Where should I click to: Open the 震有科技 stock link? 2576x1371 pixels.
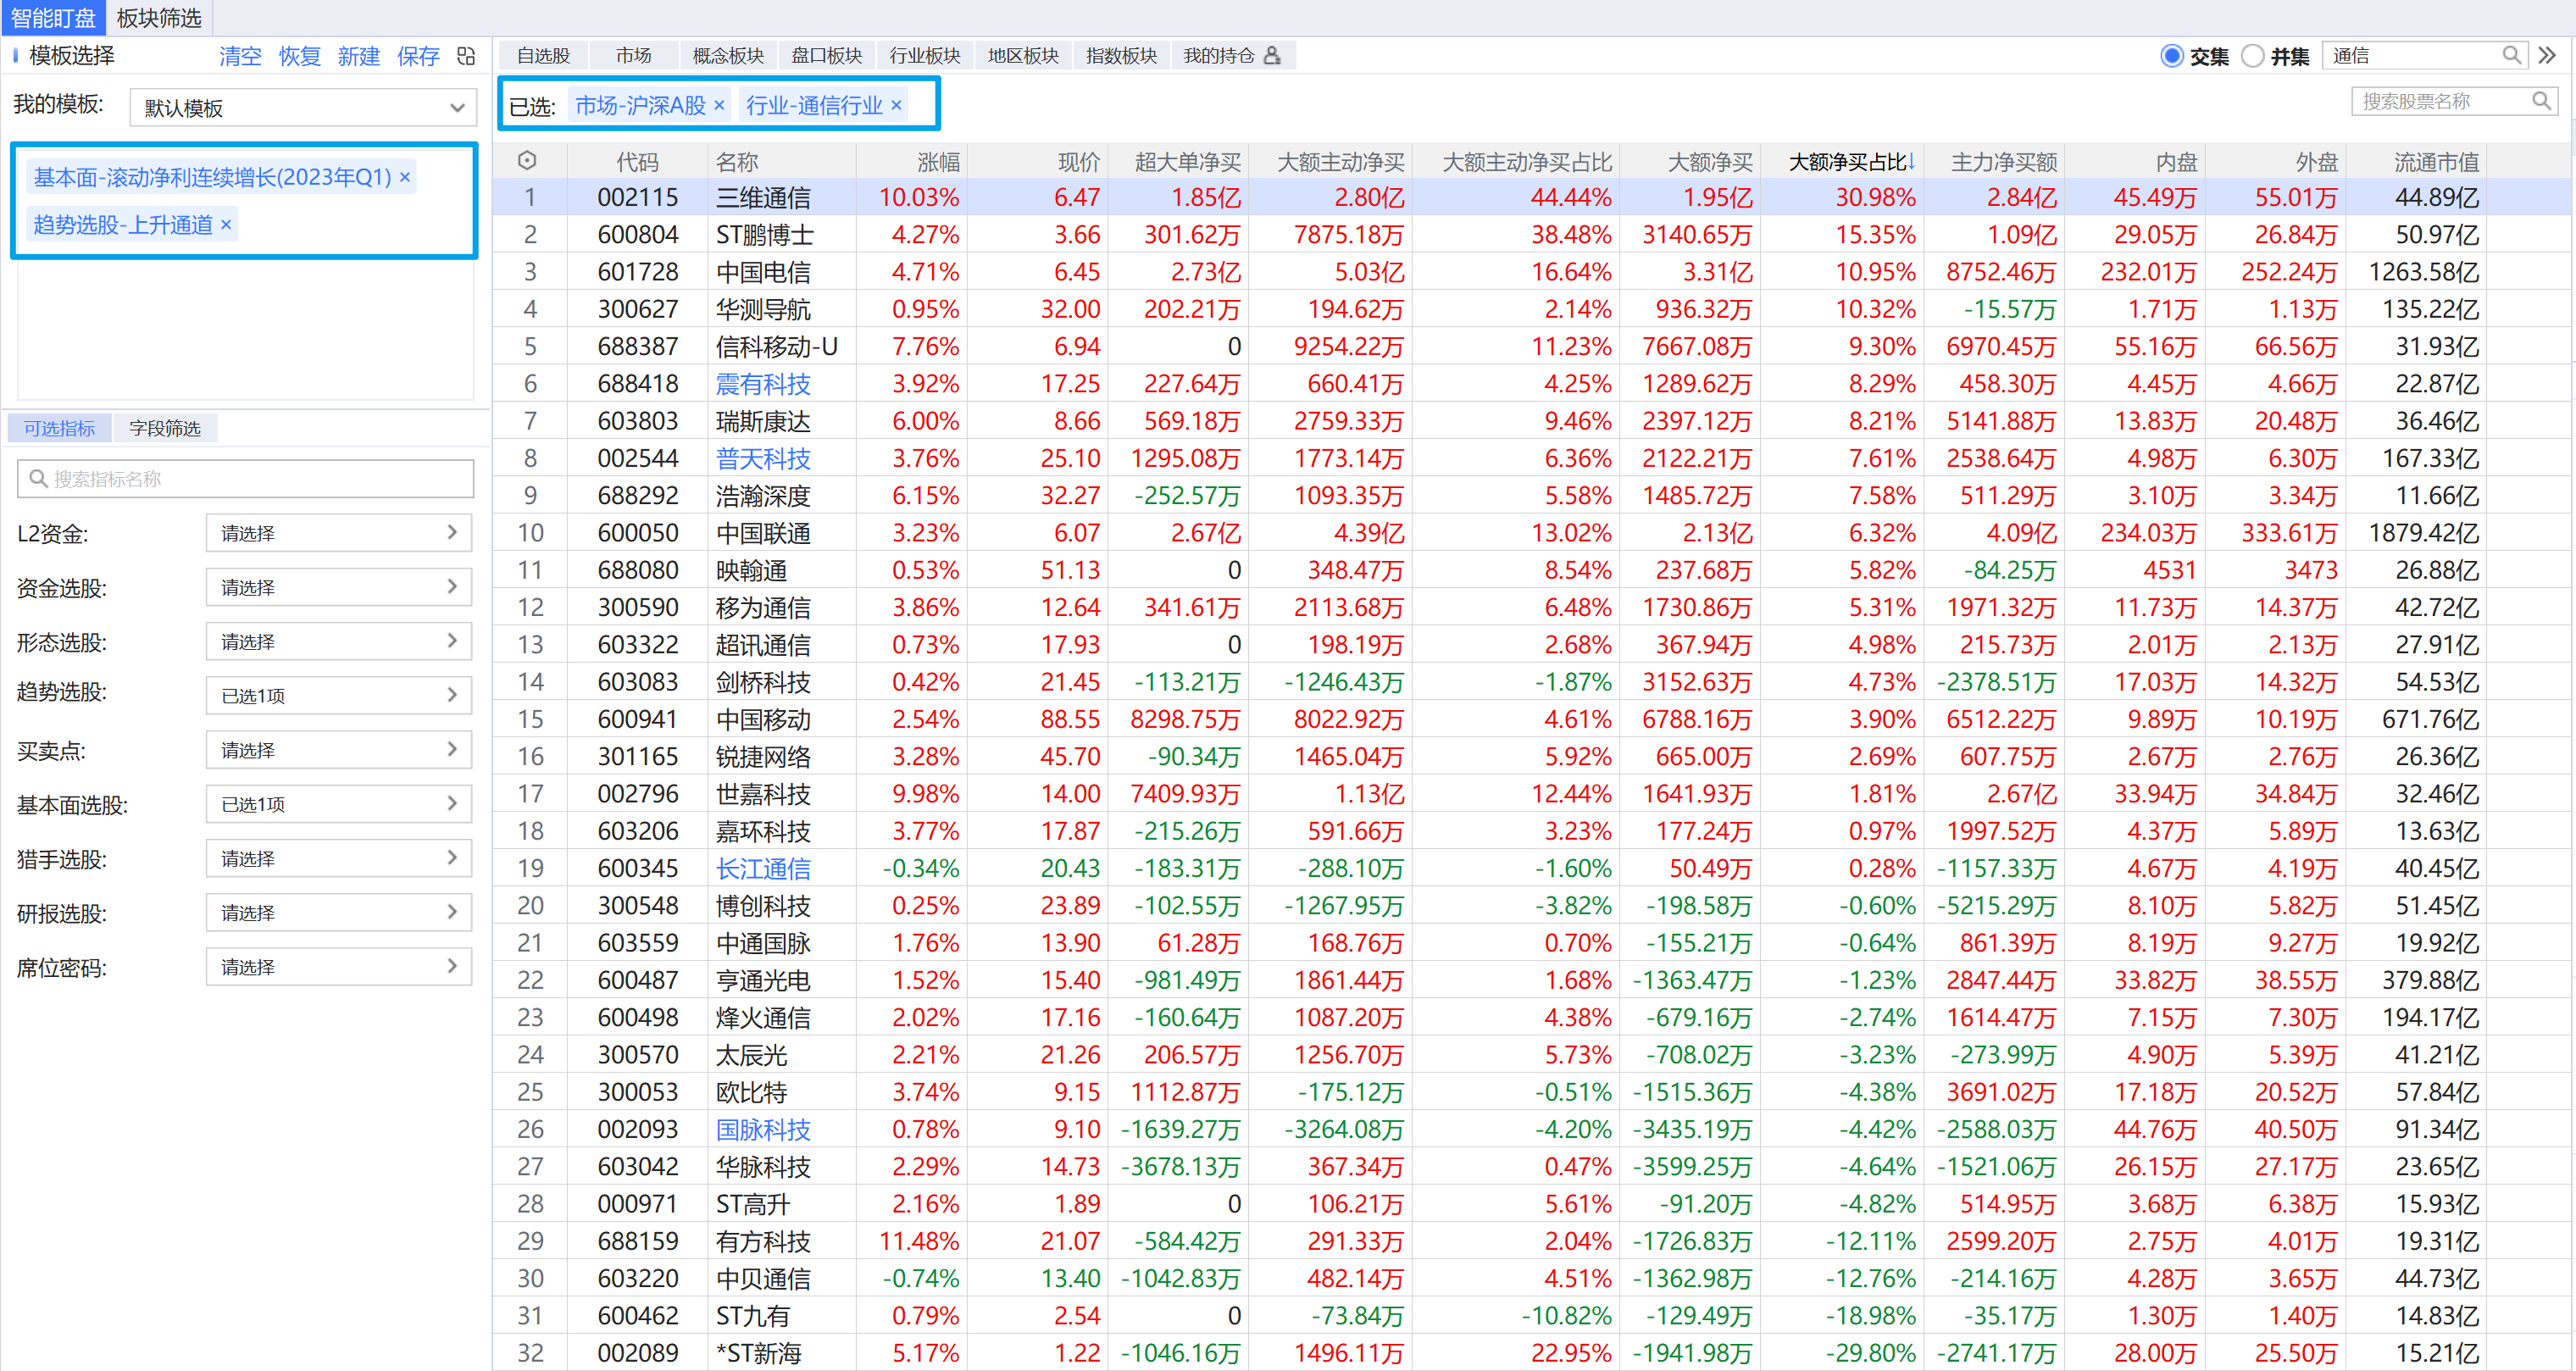tap(763, 384)
